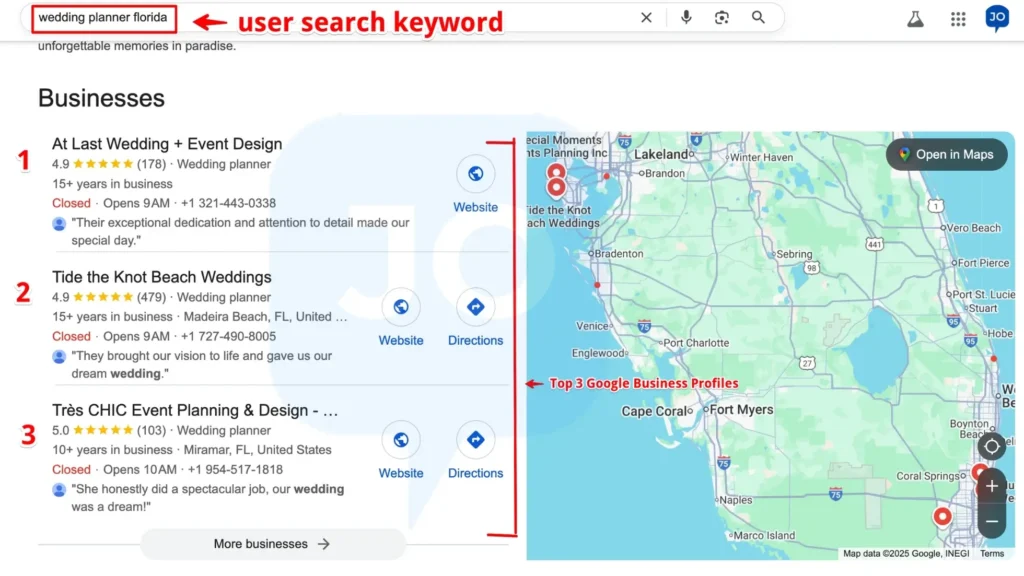The image size is (1024, 576).
Task: Click 'Miramar, FL, United States' address text
Action: point(257,450)
